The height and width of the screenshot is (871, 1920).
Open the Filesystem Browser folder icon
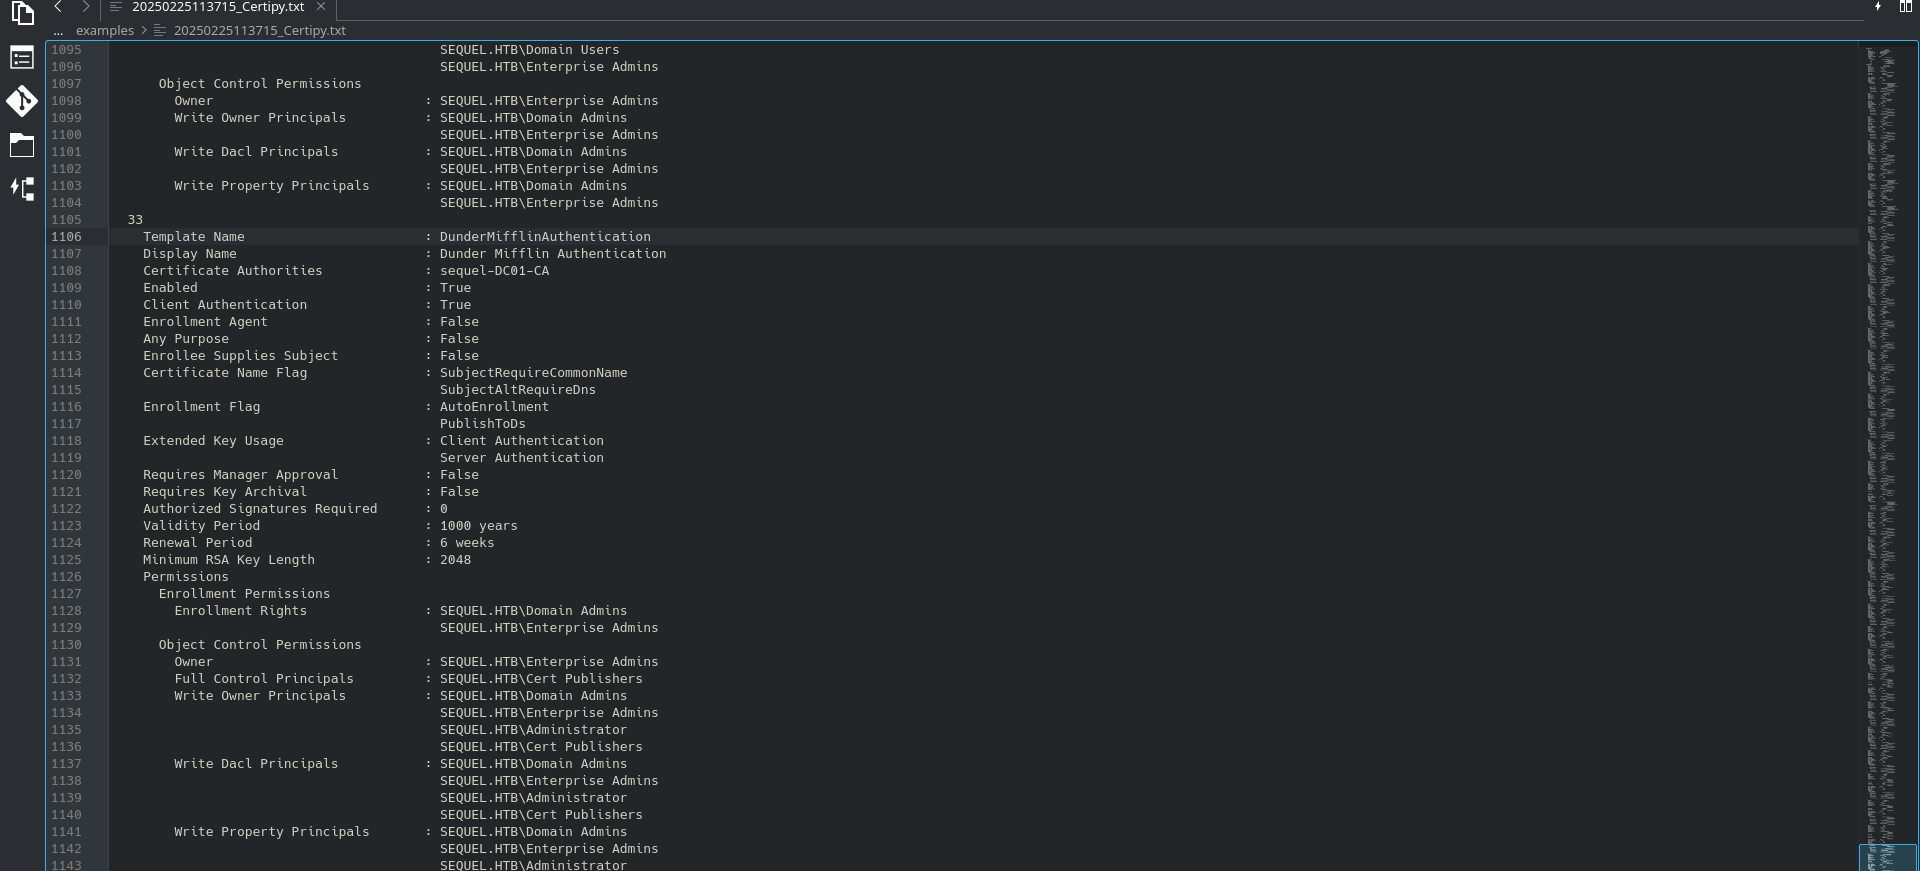(22, 145)
